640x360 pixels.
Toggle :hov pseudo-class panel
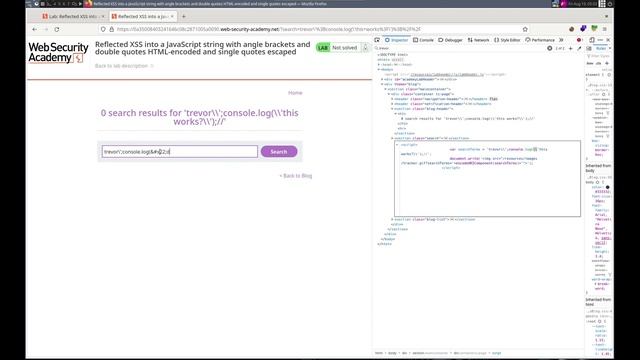point(590,63)
